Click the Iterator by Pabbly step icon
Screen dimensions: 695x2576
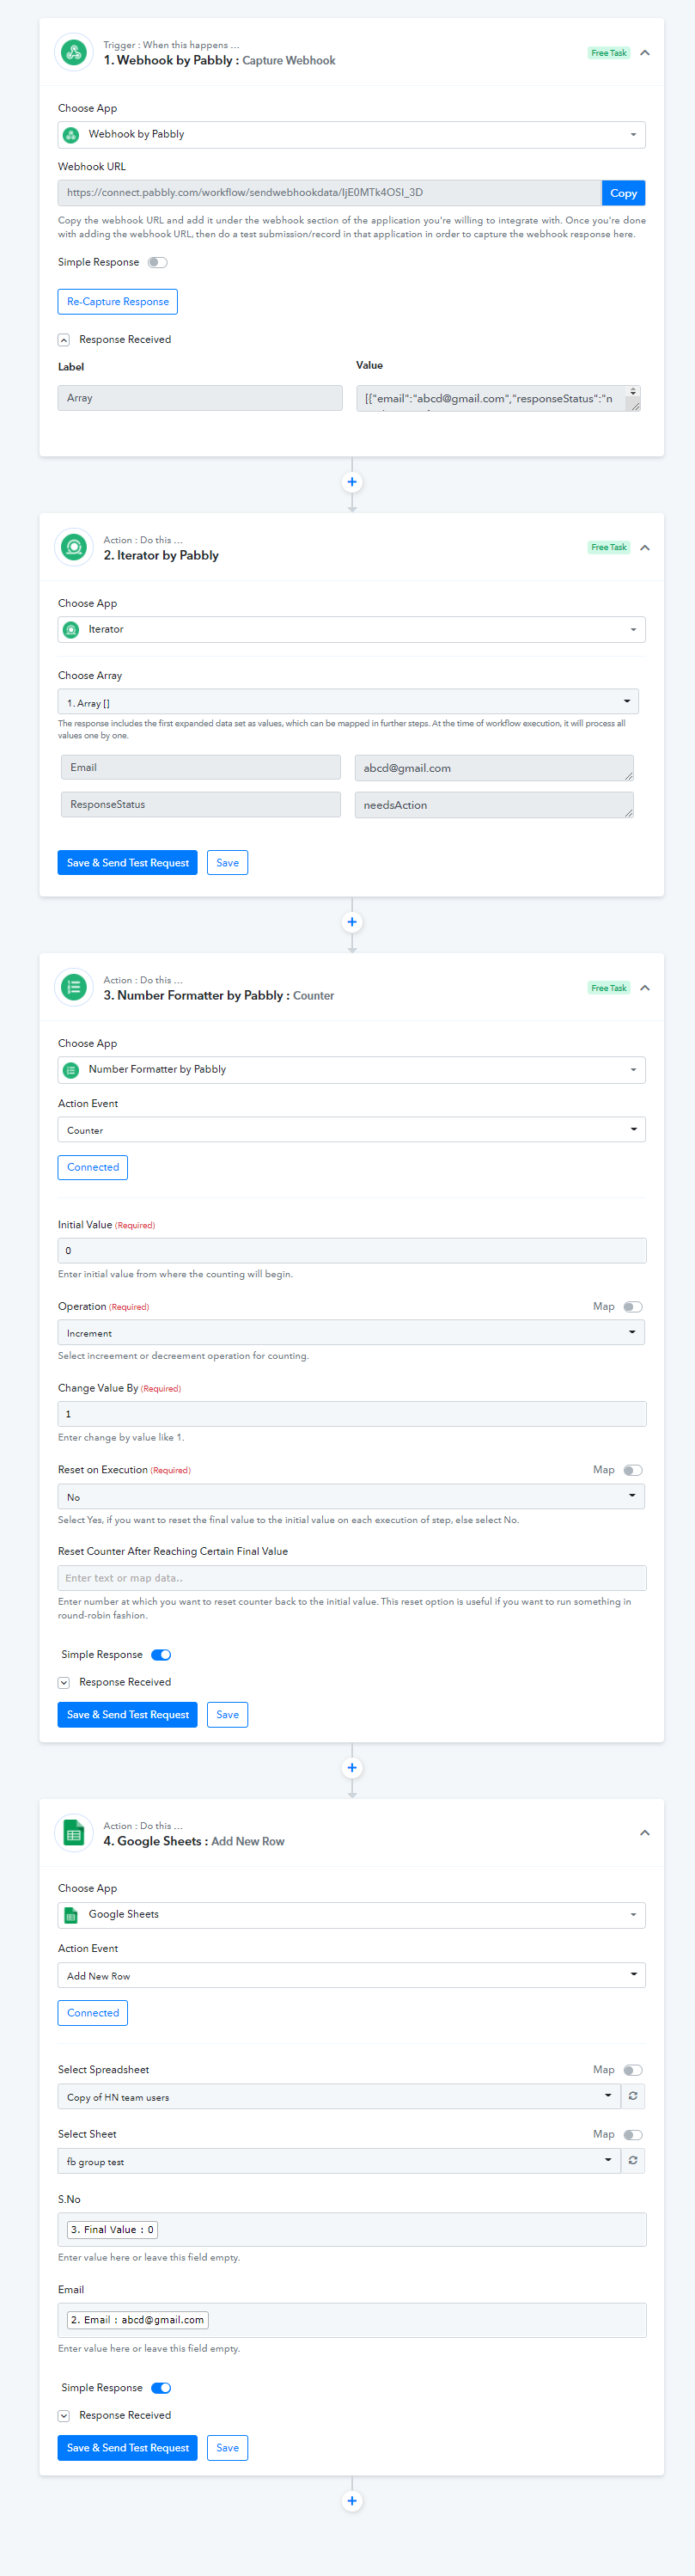click(x=73, y=547)
